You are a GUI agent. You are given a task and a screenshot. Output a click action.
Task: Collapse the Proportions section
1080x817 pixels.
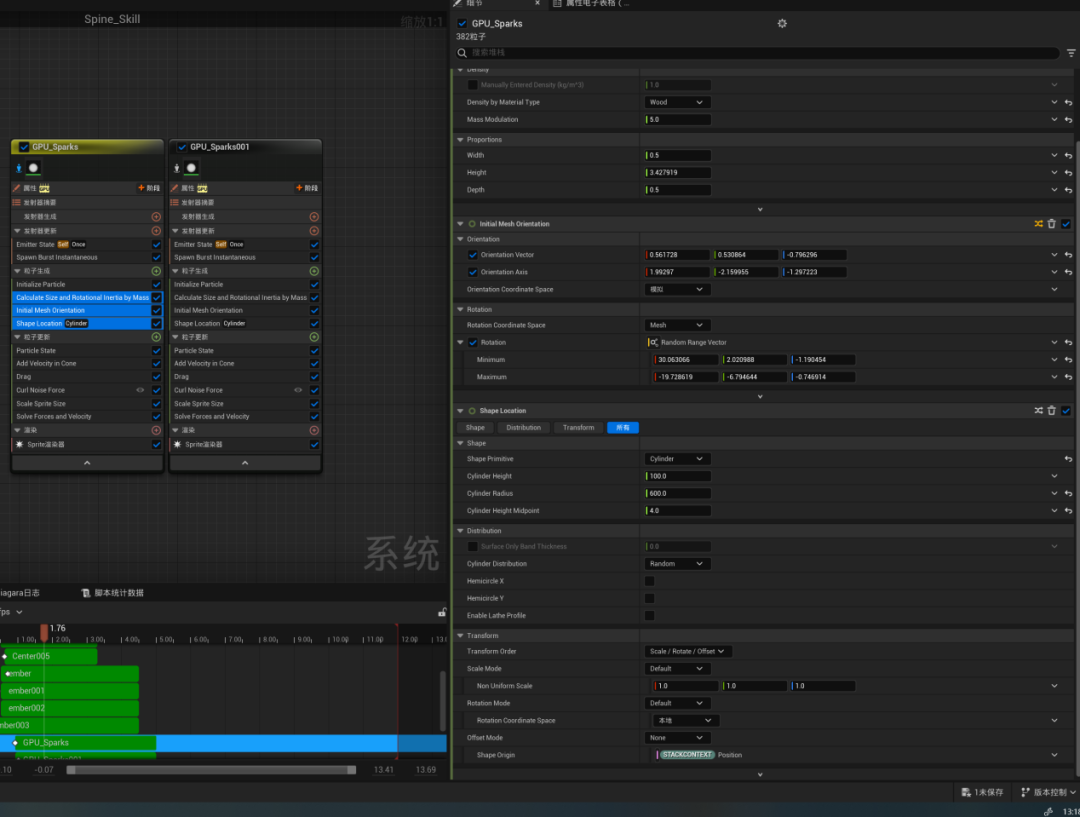pos(460,140)
